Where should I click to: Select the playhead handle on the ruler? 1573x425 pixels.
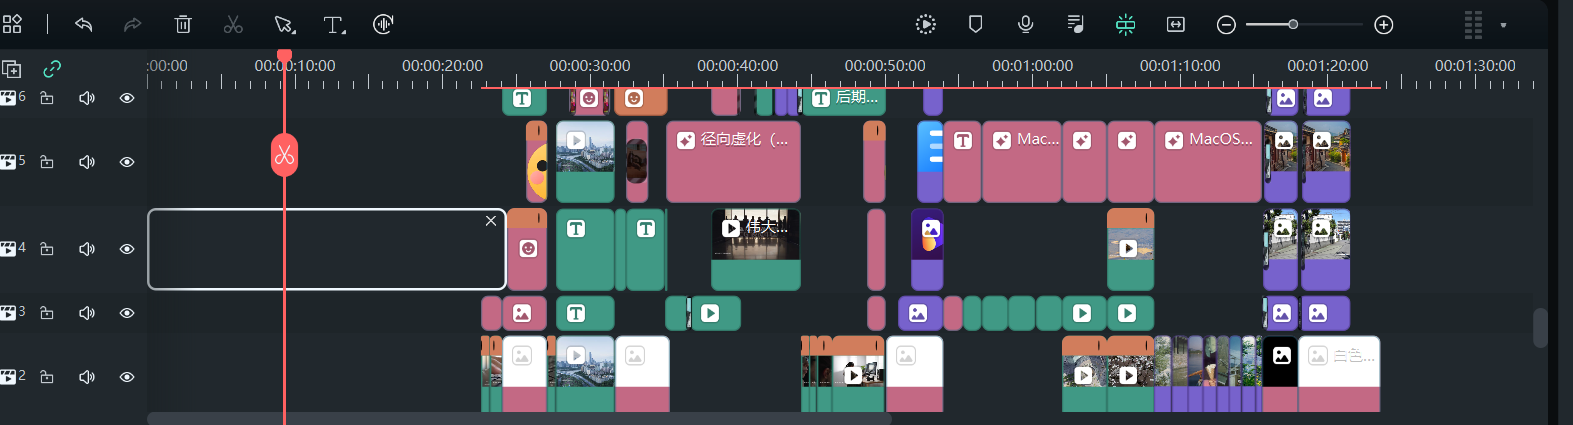[284, 57]
